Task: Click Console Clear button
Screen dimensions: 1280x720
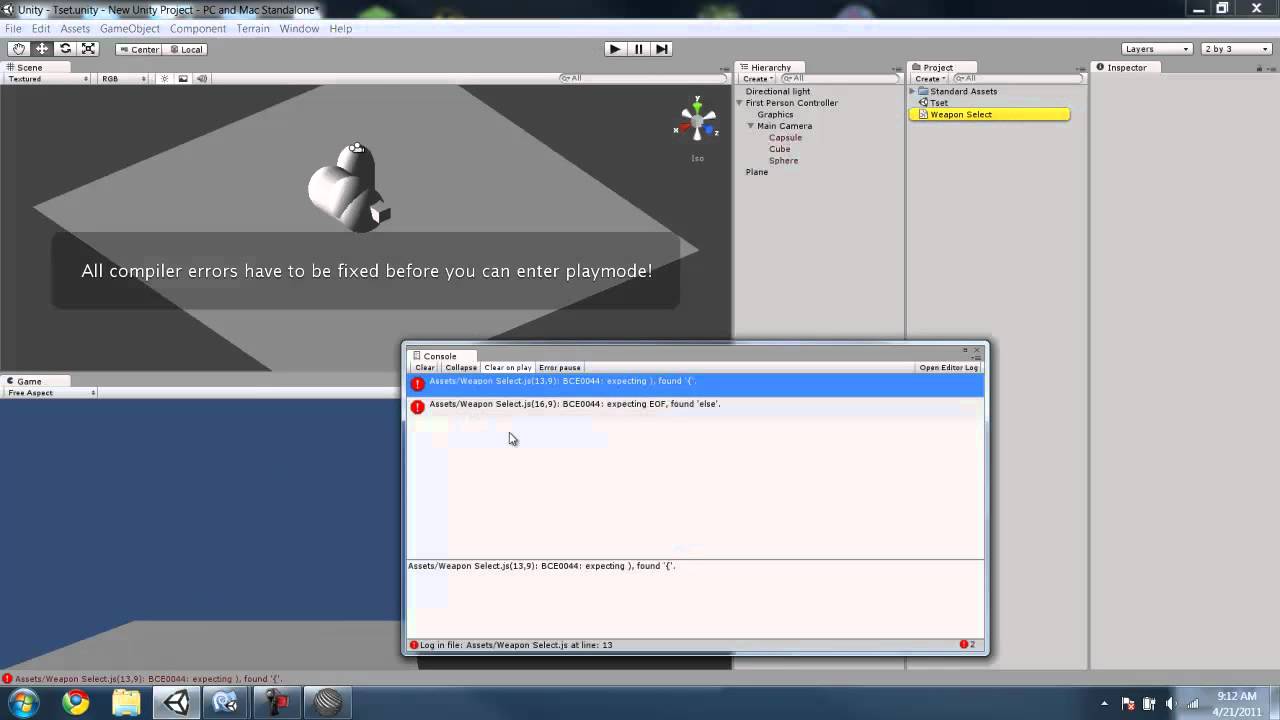Action: [x=425, y=368]
